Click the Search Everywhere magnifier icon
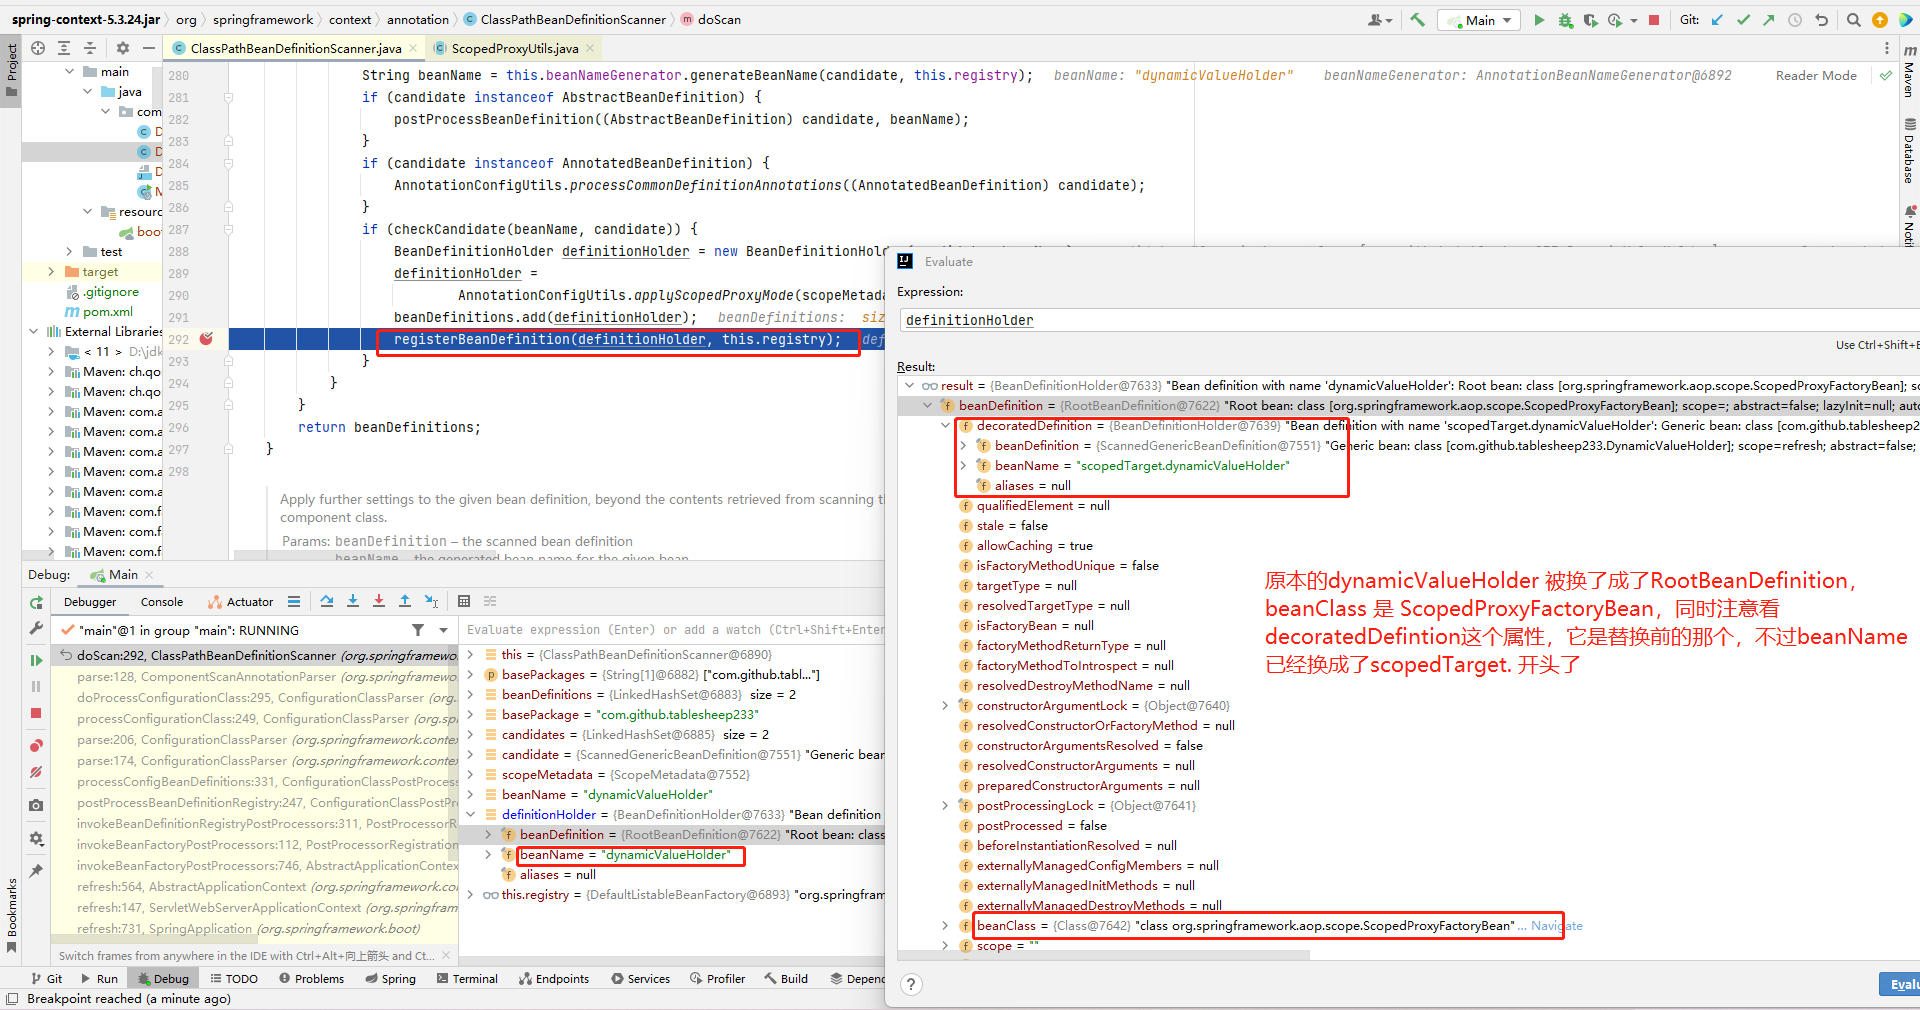This screenshot has width=1920, height=1010. 1853,20
